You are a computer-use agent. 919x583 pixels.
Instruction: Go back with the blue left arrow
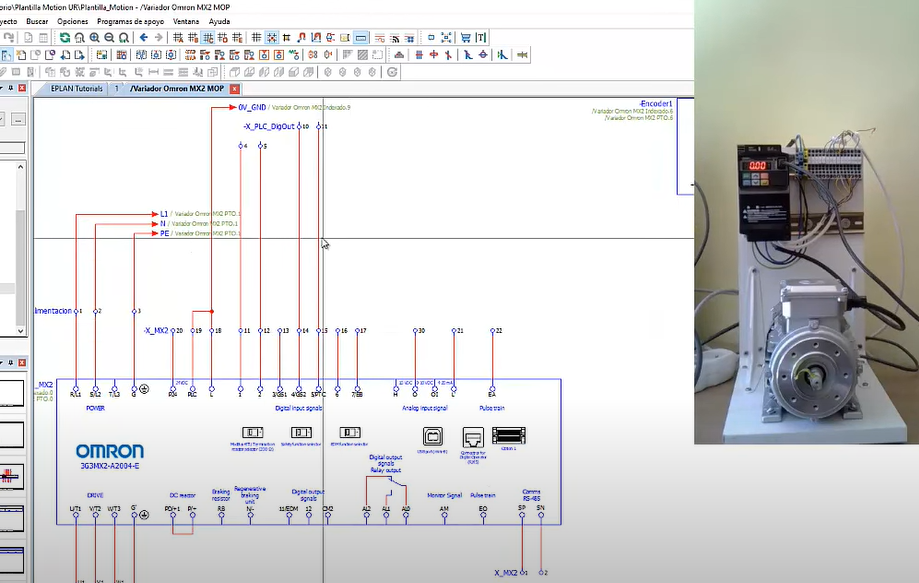click(x=144, y=38)
